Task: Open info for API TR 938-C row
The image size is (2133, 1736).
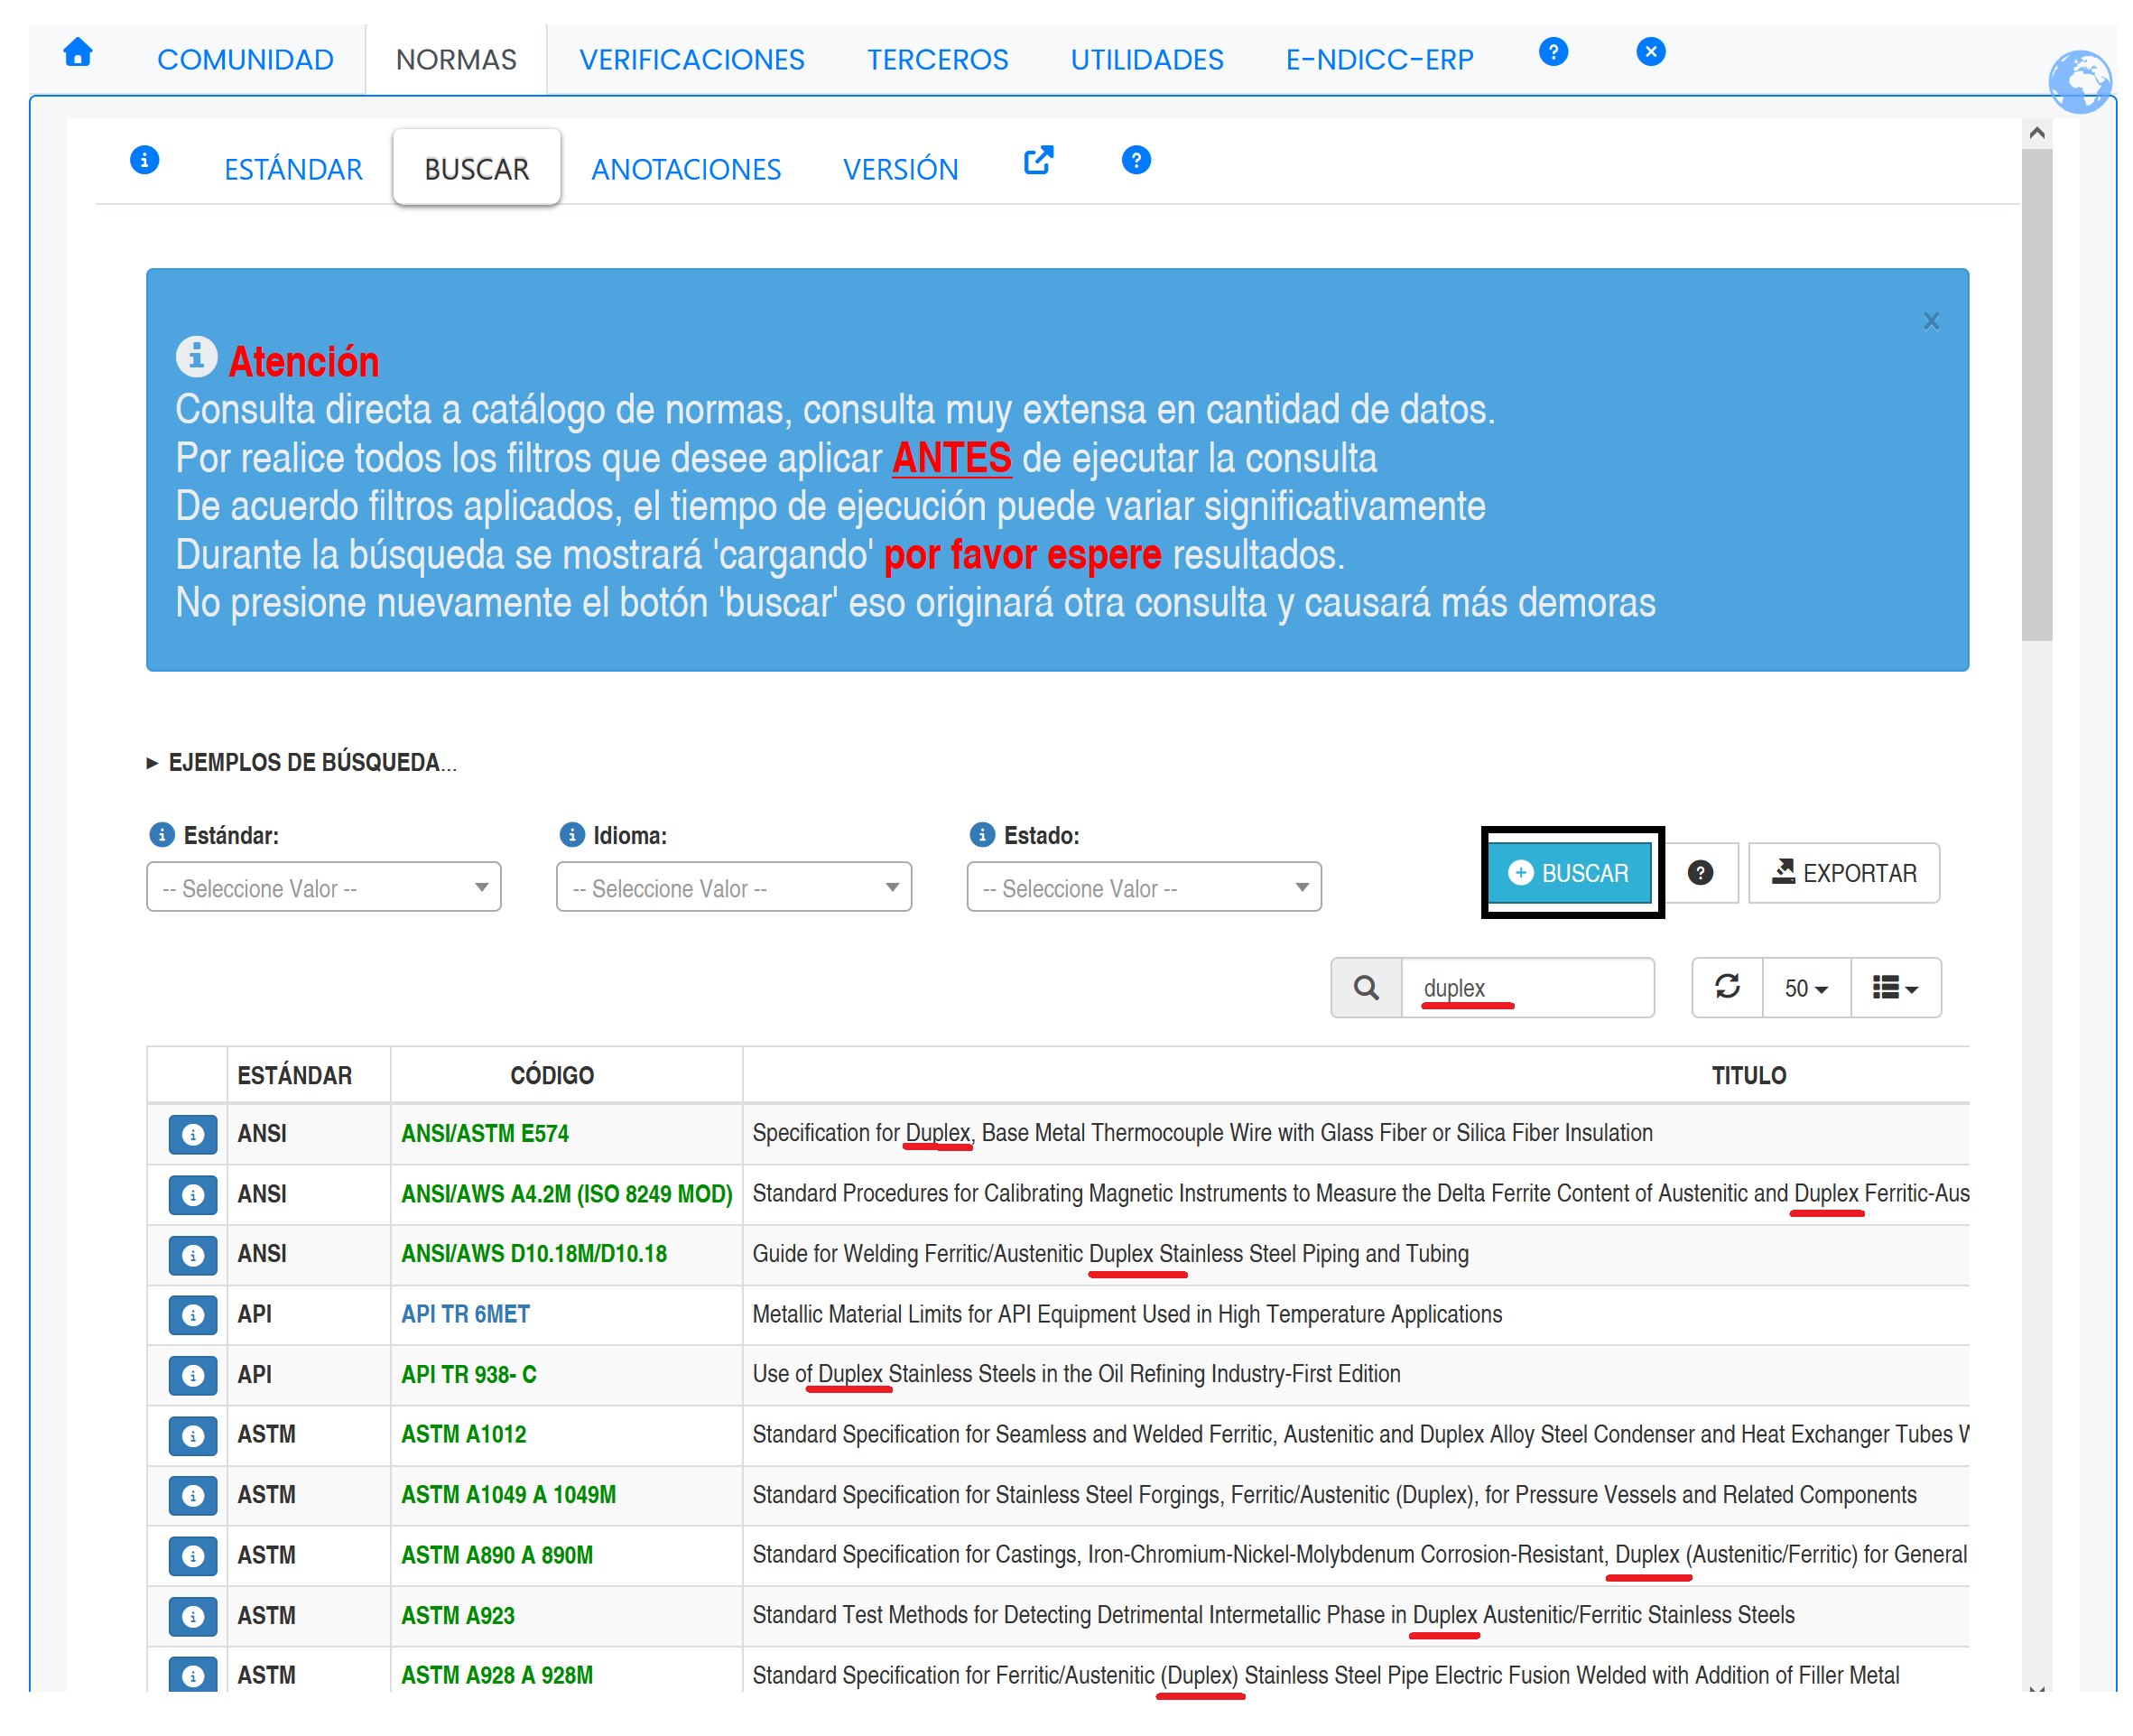Action: pos(192,1375)
